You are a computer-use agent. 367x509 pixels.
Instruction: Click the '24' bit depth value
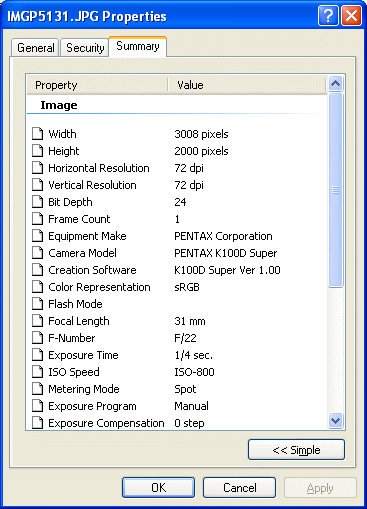point(180,202)
